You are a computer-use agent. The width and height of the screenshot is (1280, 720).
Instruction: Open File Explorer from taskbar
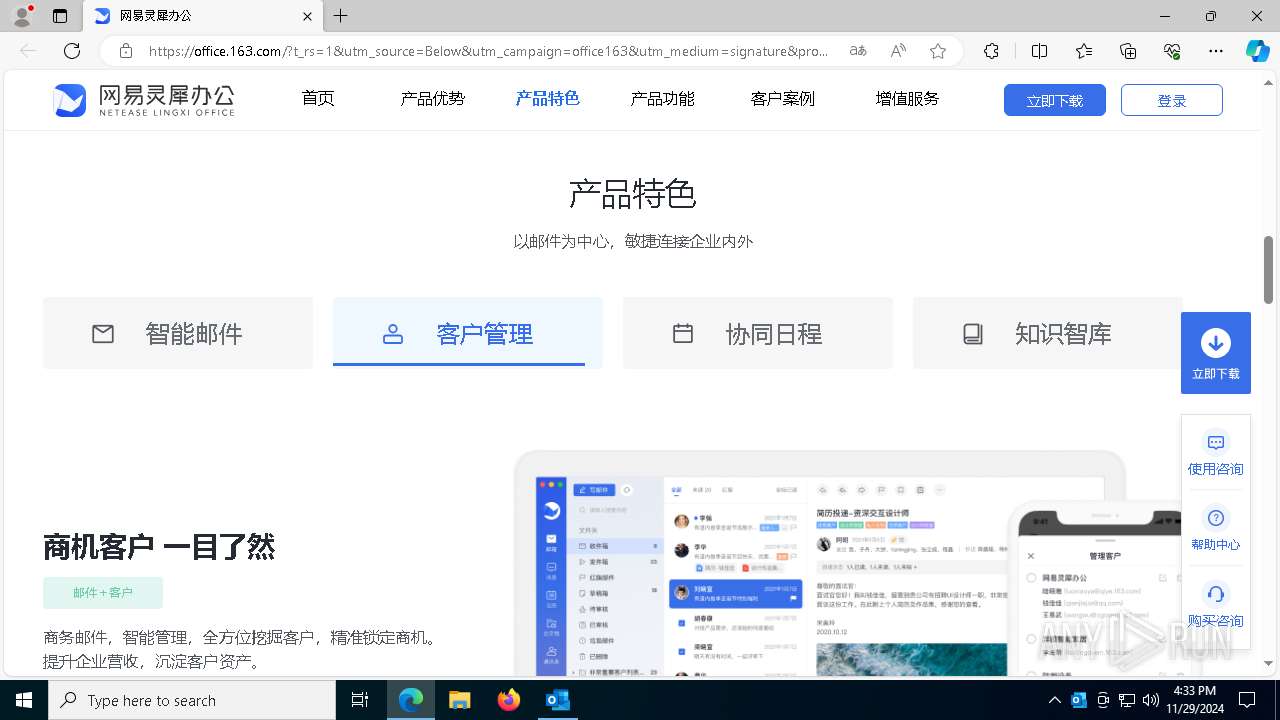click(x=459, y=700)
